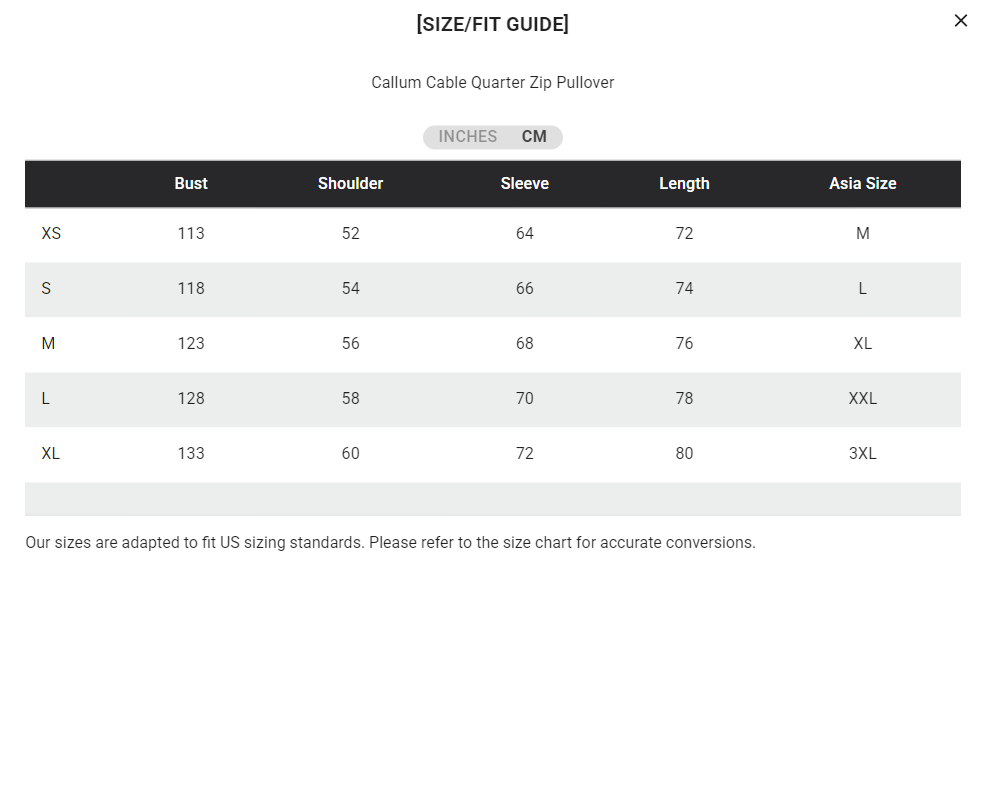Select the XXL Asia size cell
The width and height of the screenshot is (987, 796).
(x=862, y=399)
